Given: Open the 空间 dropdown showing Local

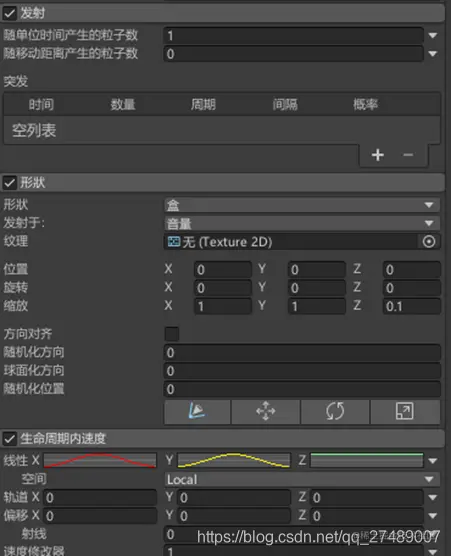Looking at the screenshot, I should [302, 479].
